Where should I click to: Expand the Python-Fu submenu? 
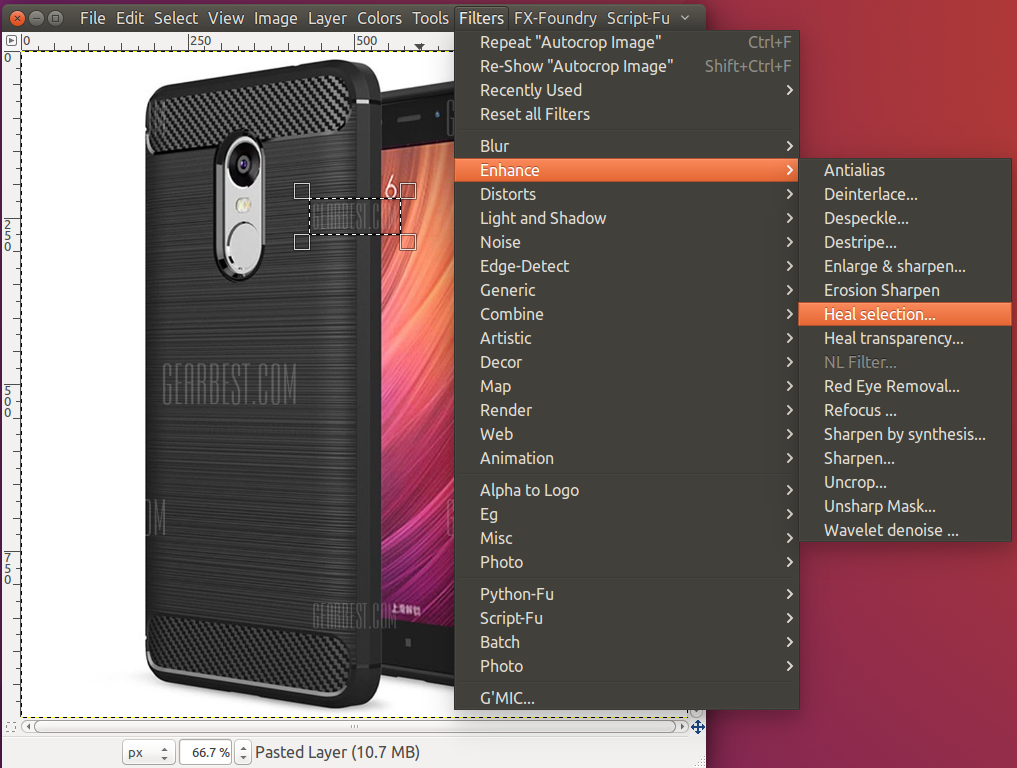627,594
